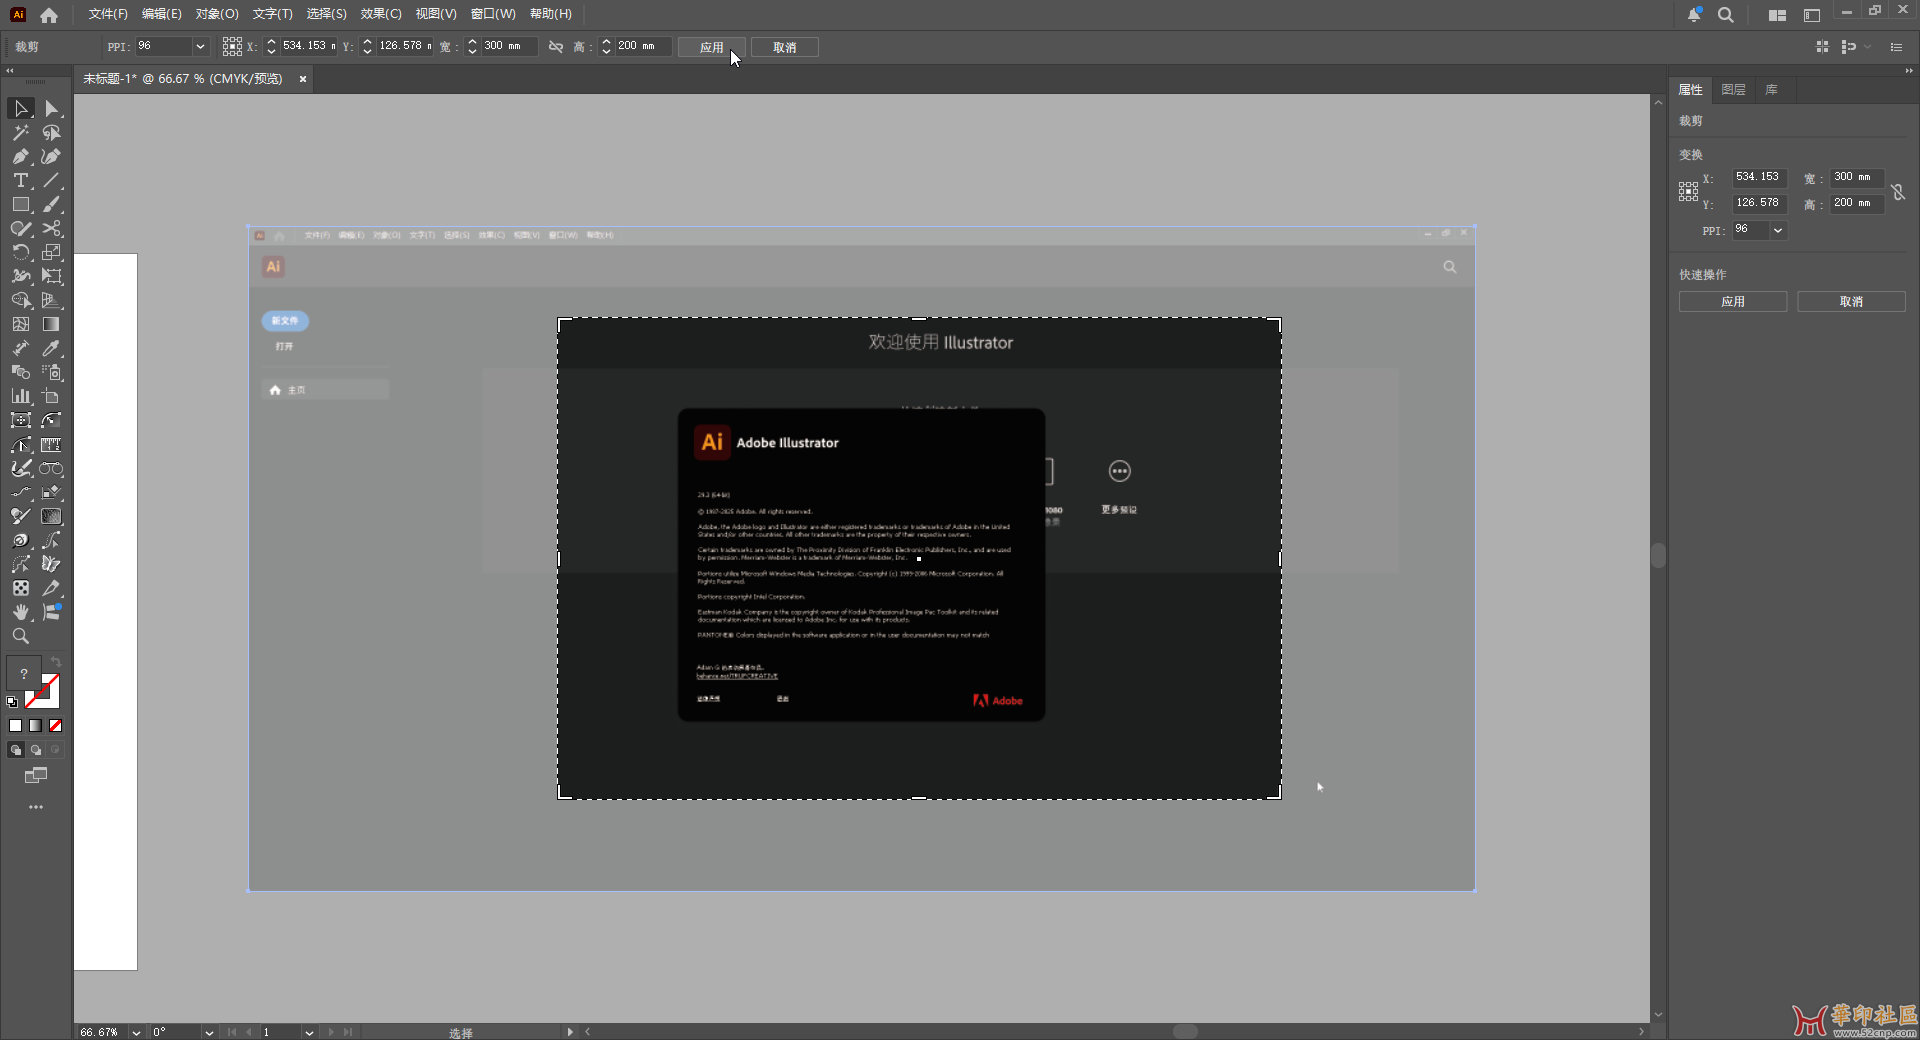Toggle constrain width and height proportions link
The width and height of the screenshot is (1920, 1040).
click(556, 47)
